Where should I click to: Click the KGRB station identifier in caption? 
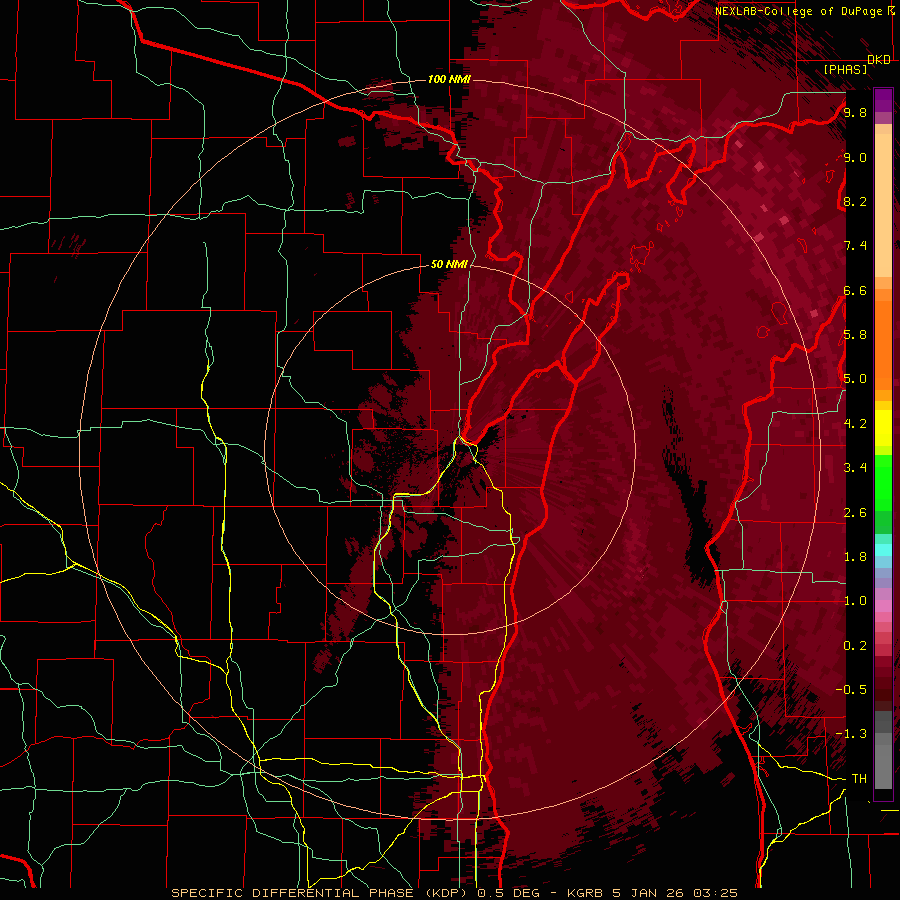585,893
